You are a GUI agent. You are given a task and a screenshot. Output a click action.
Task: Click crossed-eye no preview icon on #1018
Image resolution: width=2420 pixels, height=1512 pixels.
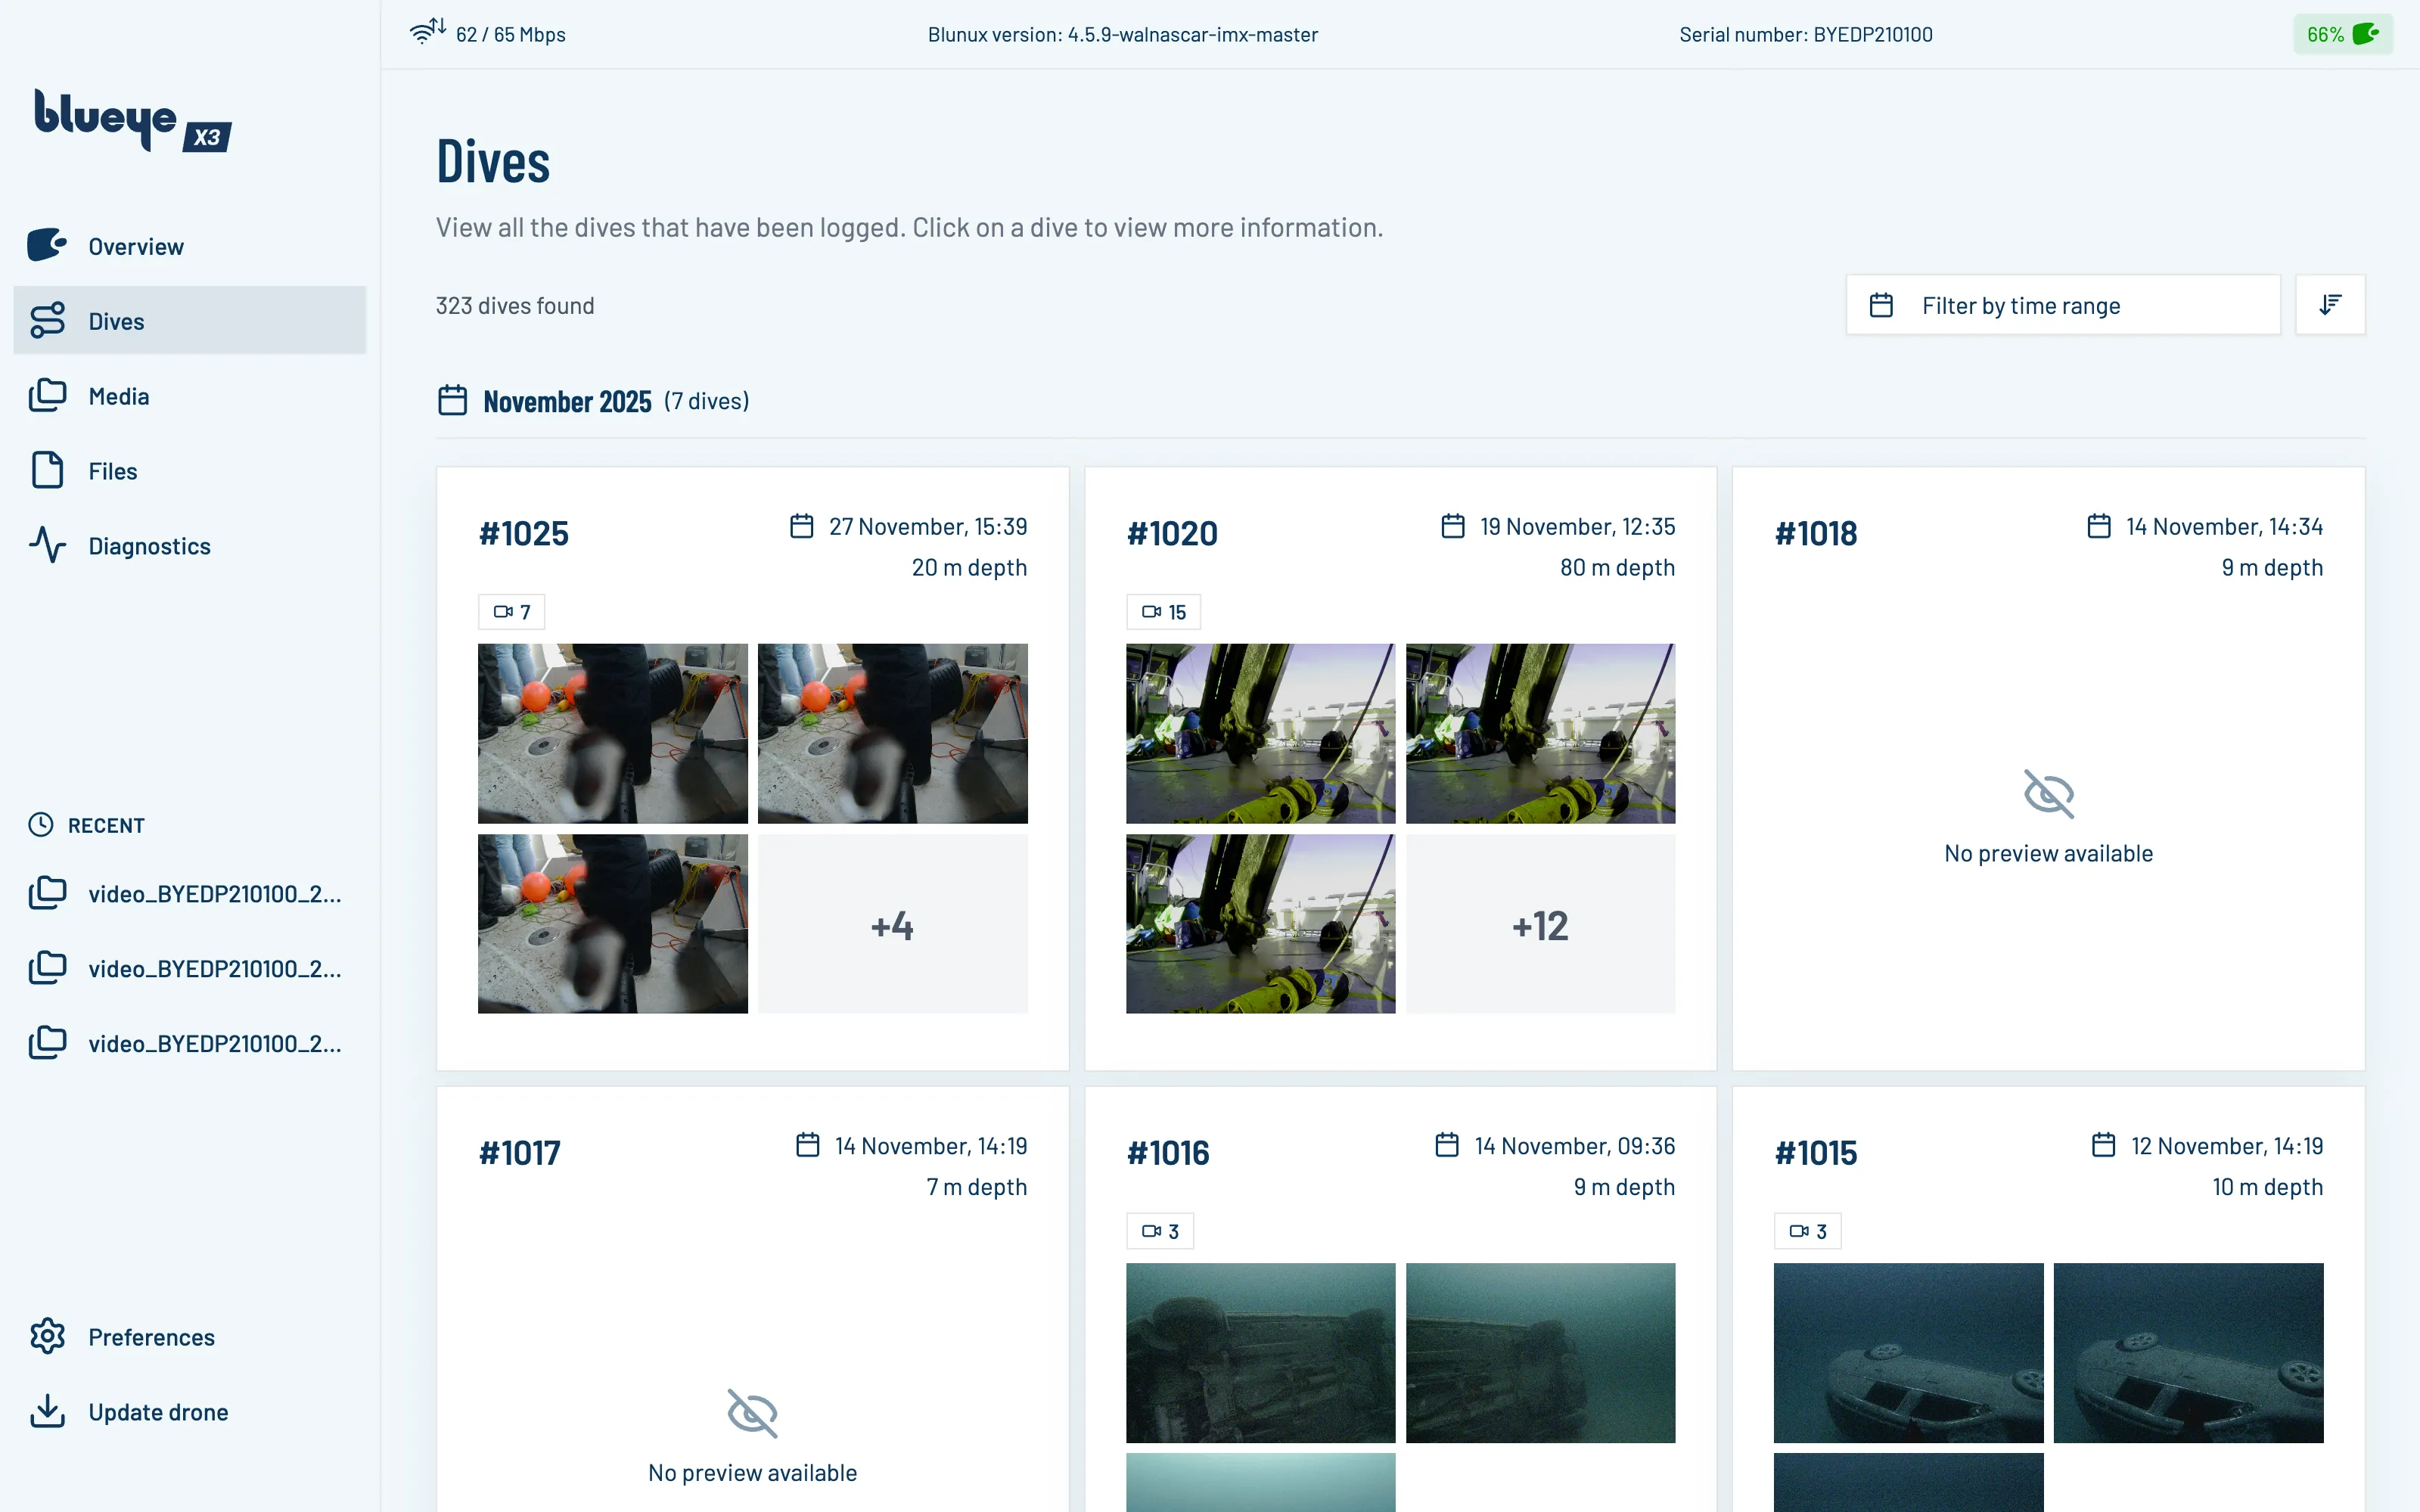tap(2049, 794)
